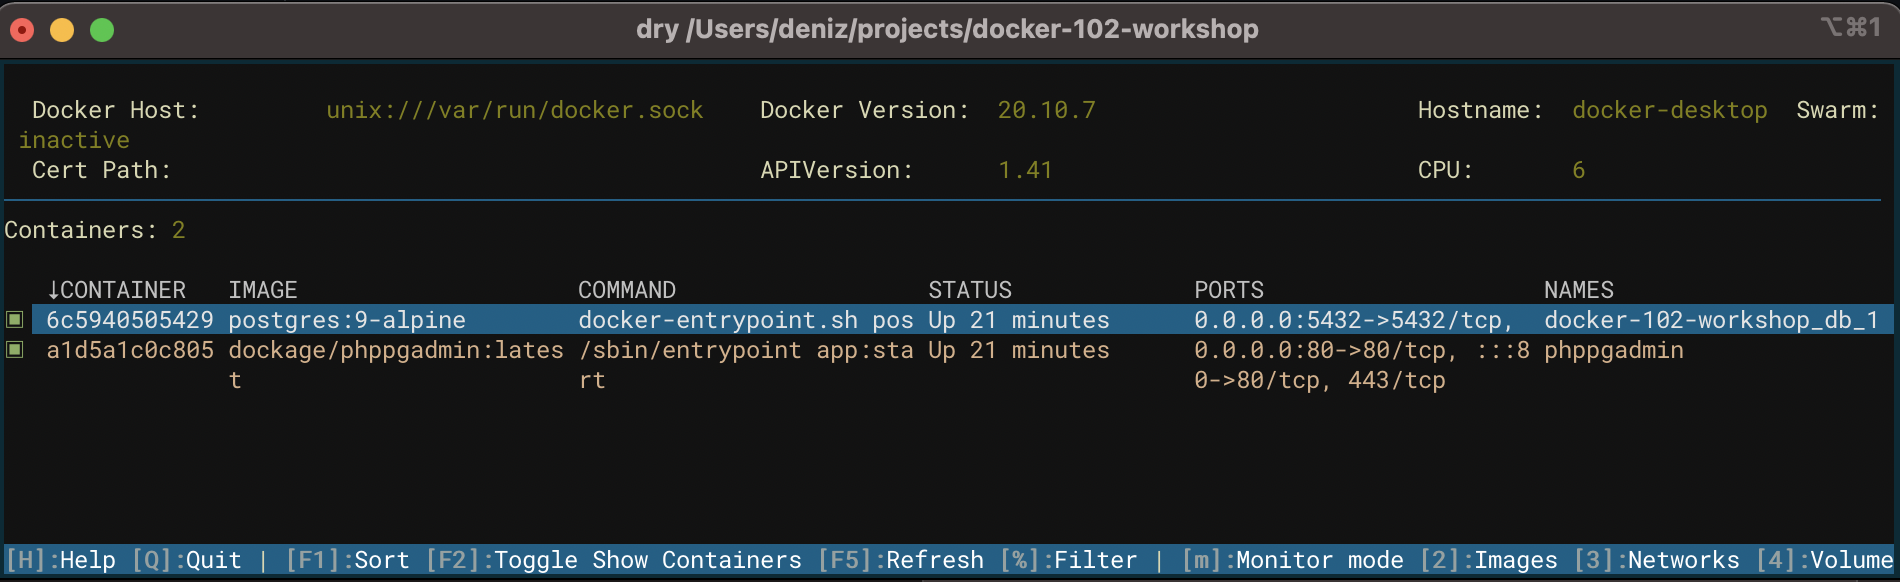This screenshot has width=1900, height=582.
Task: Click the [F1]:Sort option in the footer
Action: (348, 560)
